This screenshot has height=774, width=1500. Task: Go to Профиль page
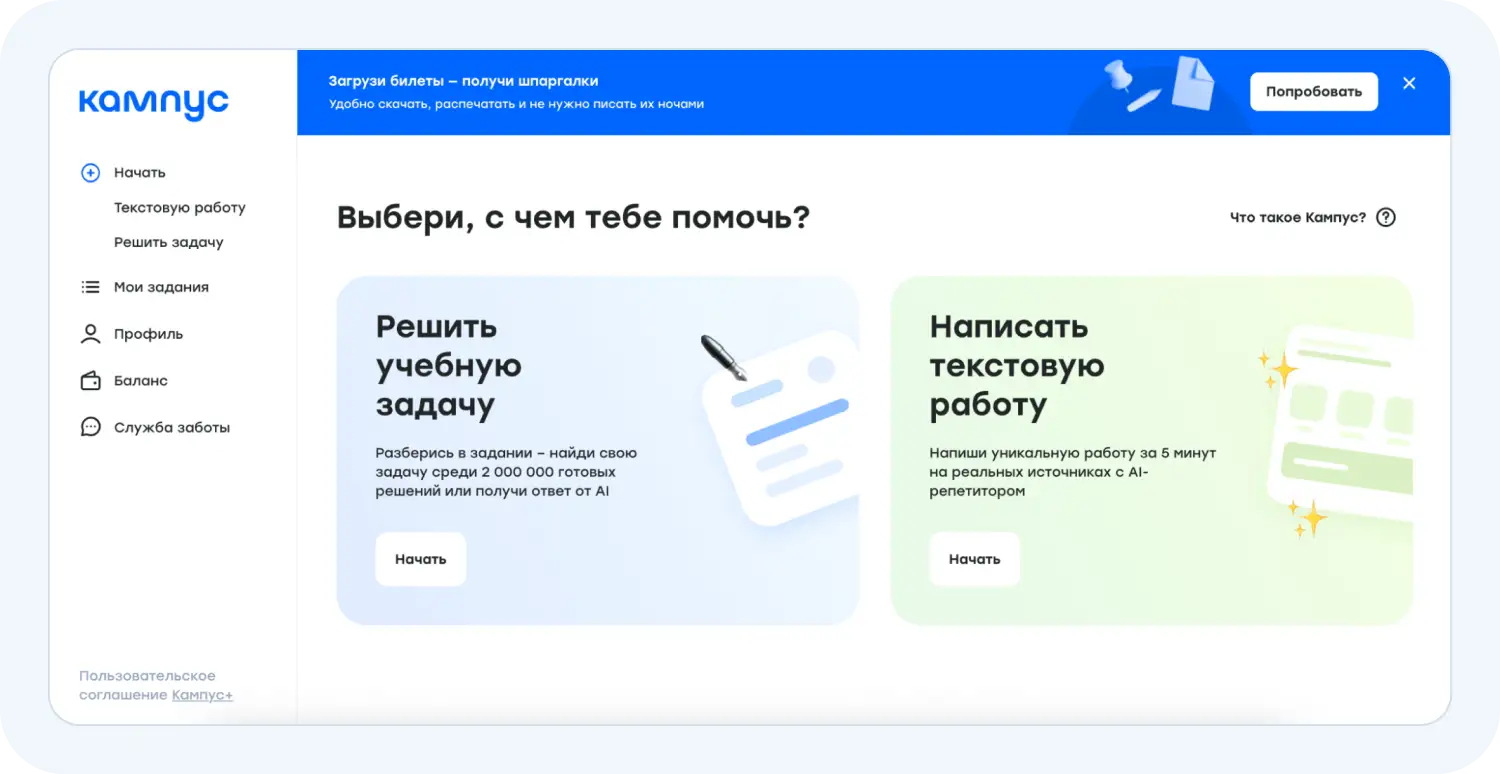point(148,334)
